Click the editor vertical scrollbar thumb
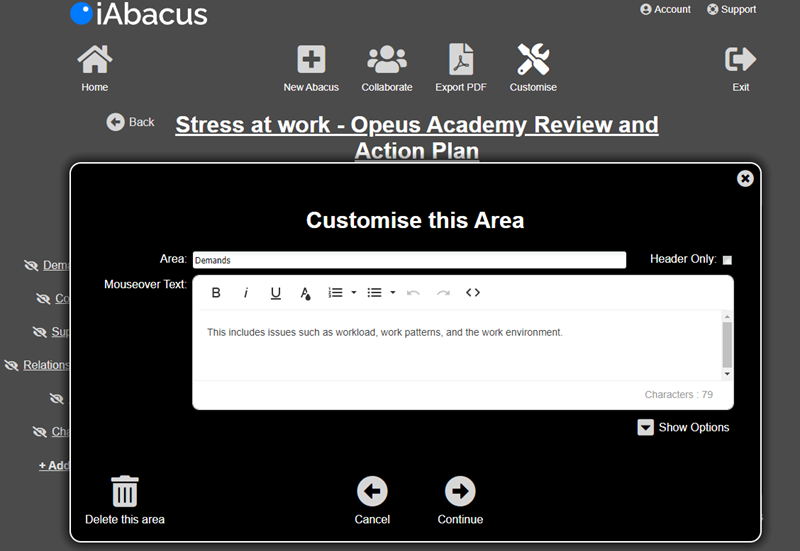800x551 pixels. [x=728, y=344]
